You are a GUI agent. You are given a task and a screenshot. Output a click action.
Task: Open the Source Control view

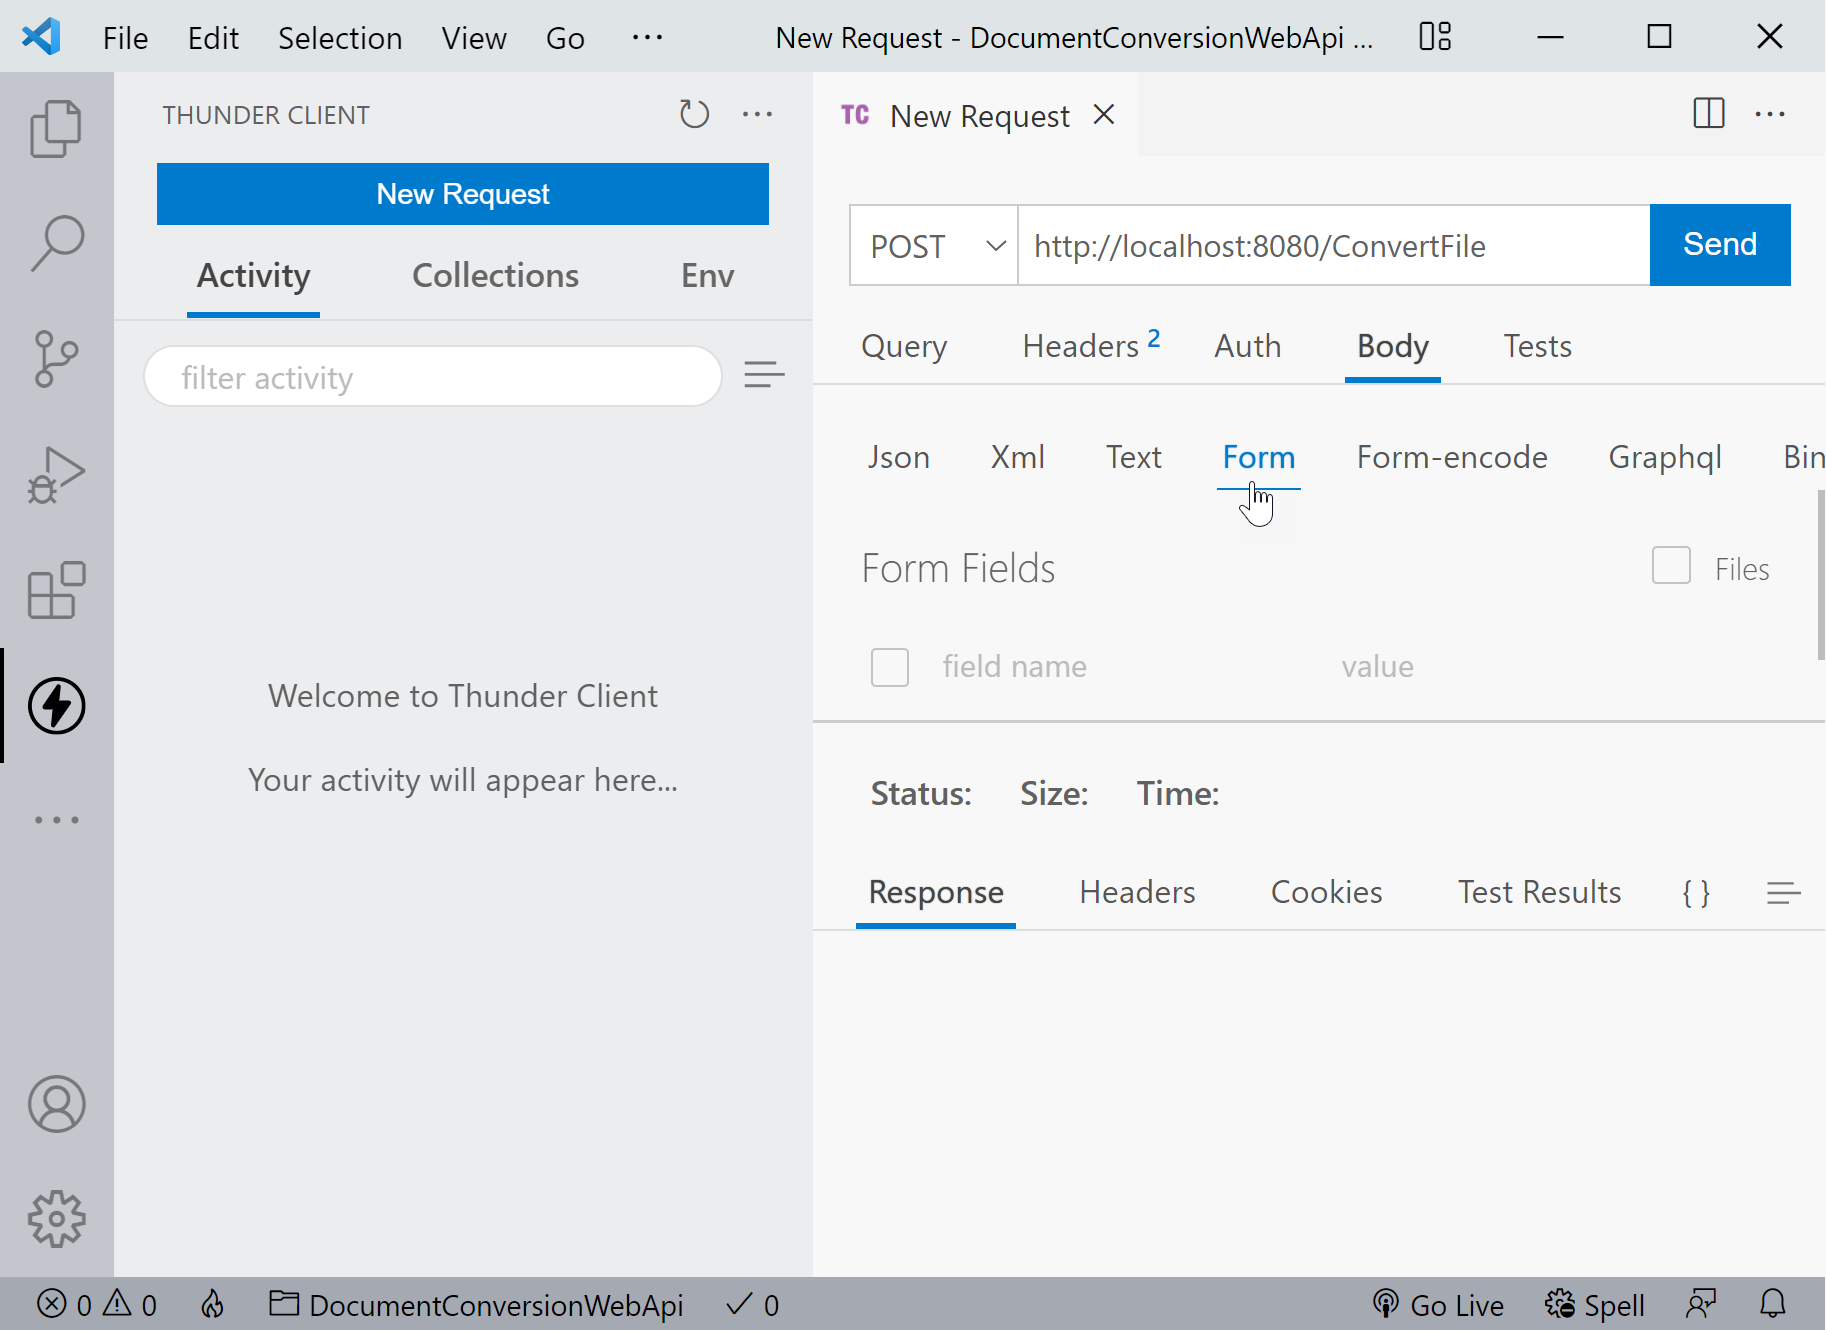tap(57, 358)
